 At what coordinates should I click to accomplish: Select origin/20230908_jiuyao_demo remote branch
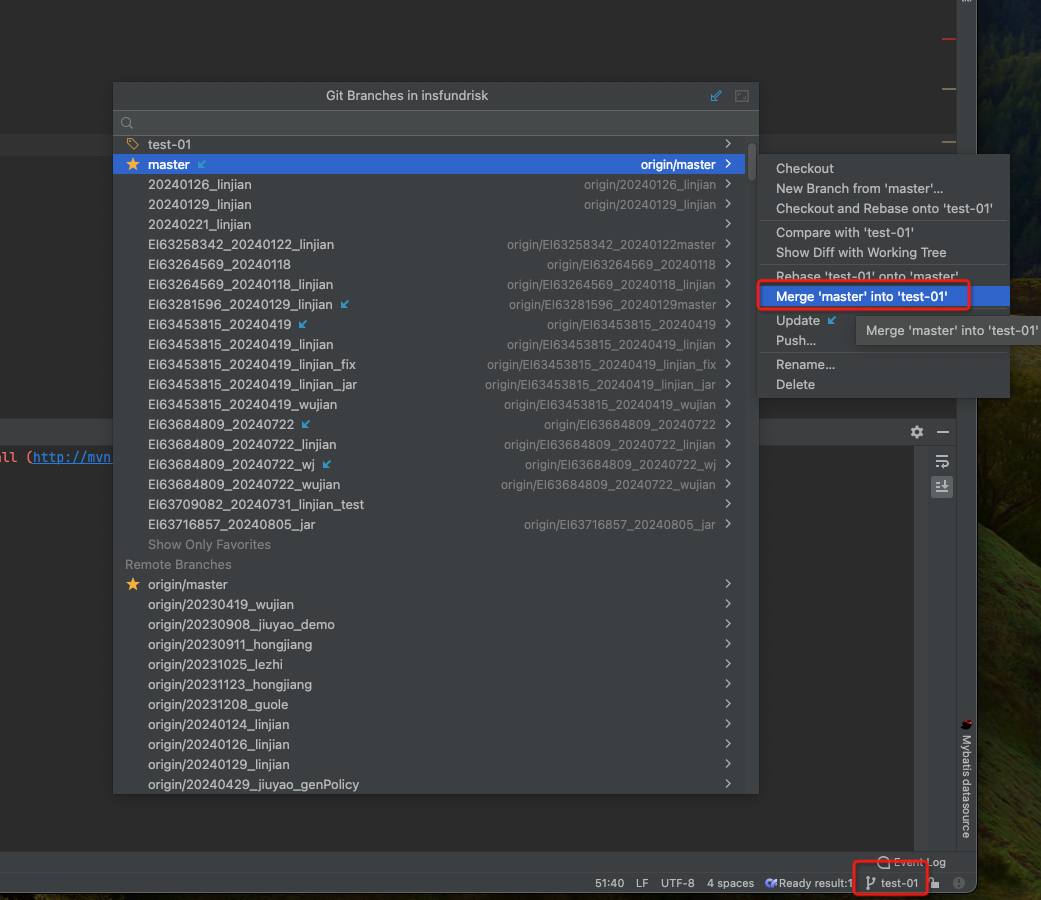point(429,624)
